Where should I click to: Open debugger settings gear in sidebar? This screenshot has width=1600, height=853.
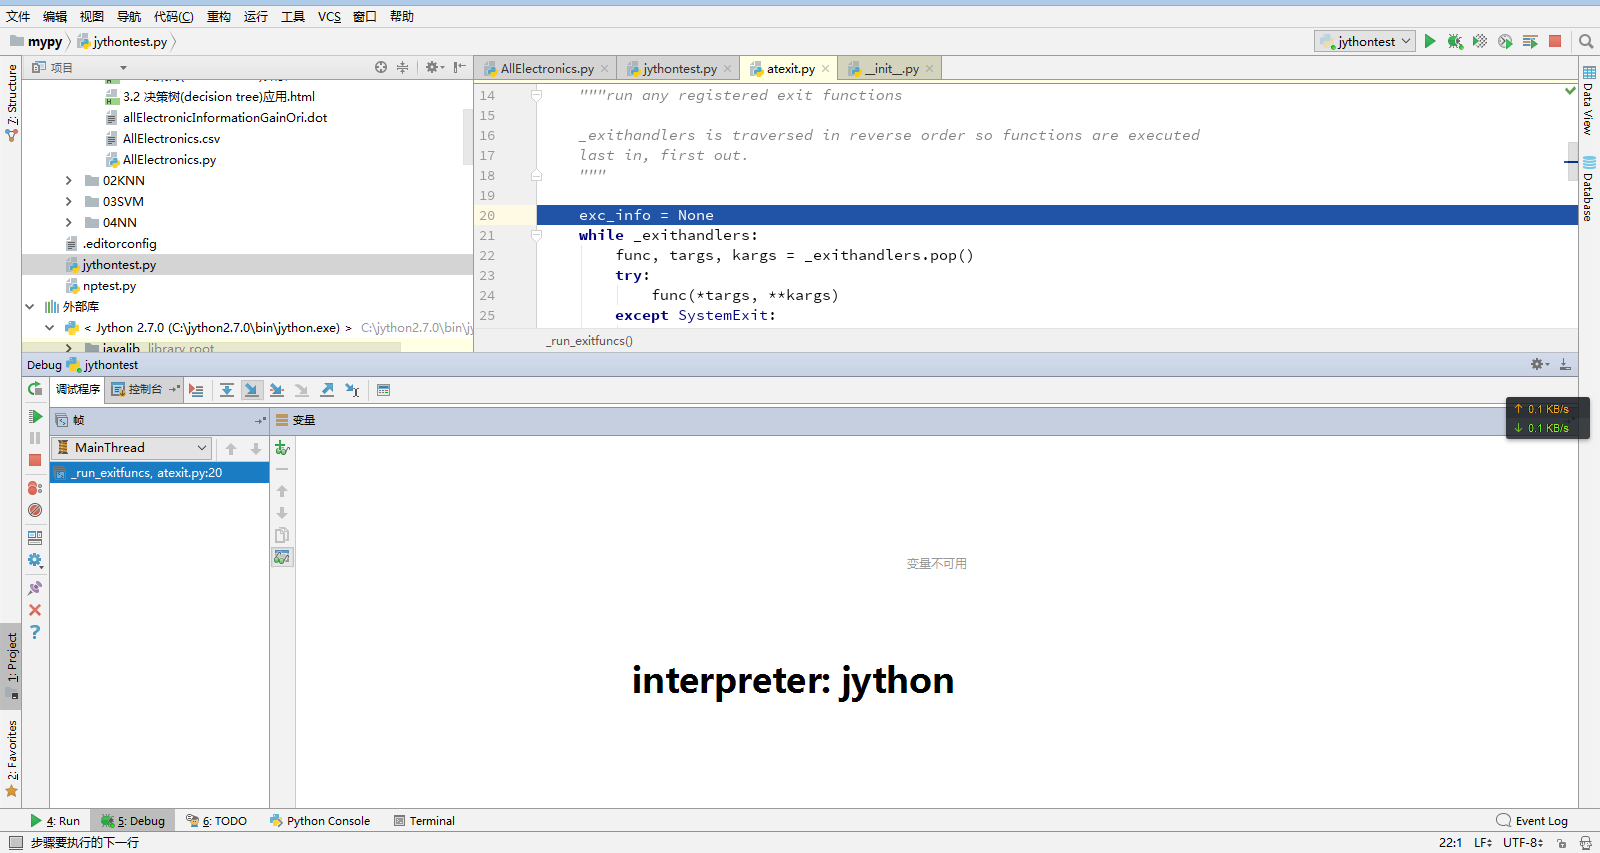pos(35,560)
